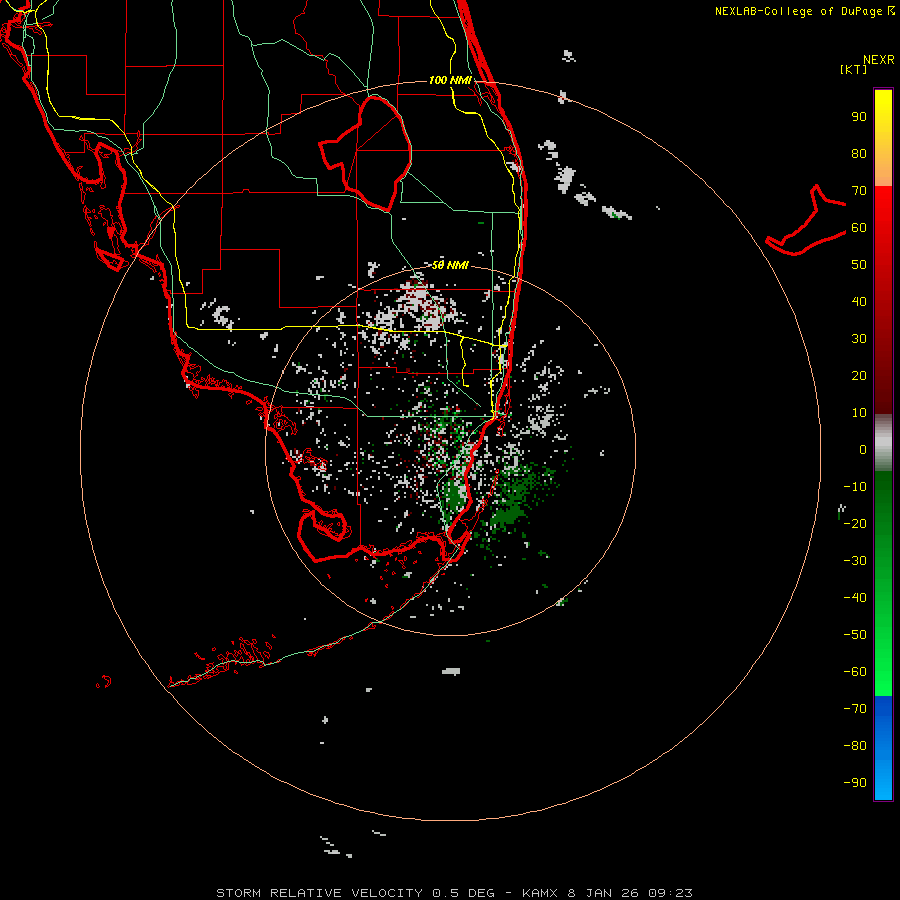Screen dimensions: 900x900
Task: Click the positive 50 scale value
Action: [859, 265]
